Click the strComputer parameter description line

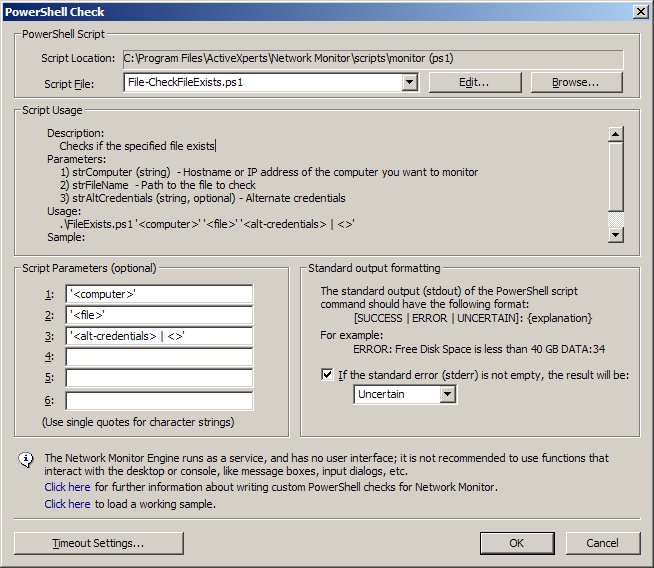coord(269,172)
